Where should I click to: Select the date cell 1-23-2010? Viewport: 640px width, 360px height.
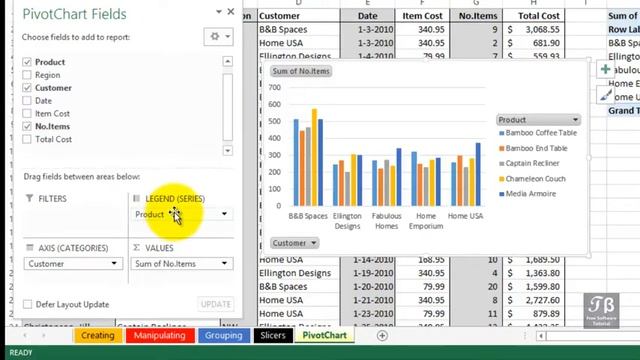(367, 313)
